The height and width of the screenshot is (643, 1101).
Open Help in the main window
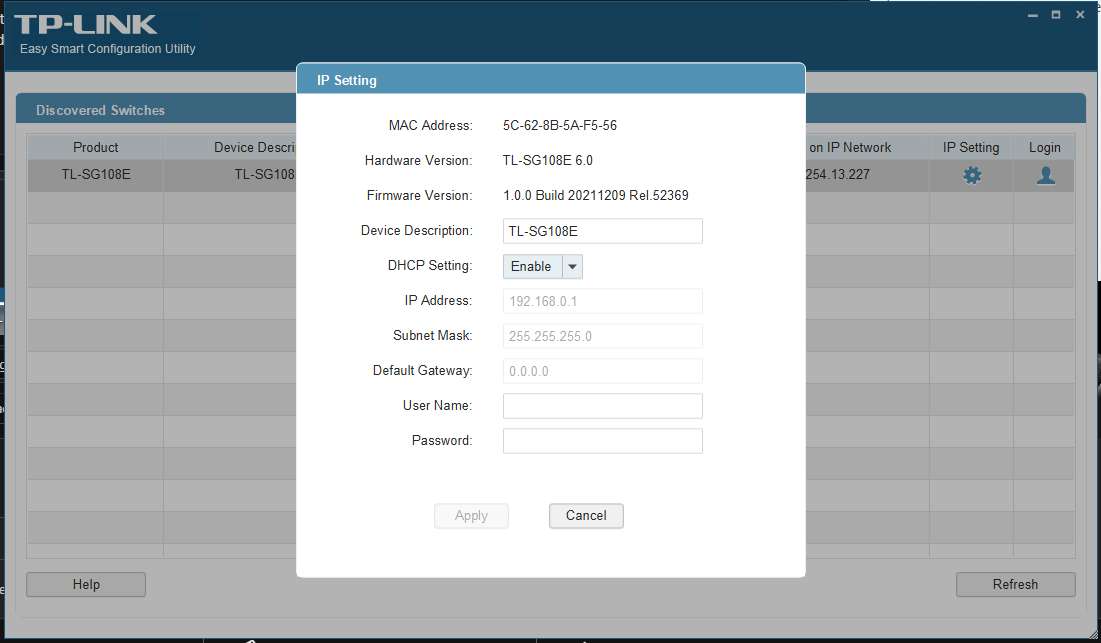click(86, 585)
